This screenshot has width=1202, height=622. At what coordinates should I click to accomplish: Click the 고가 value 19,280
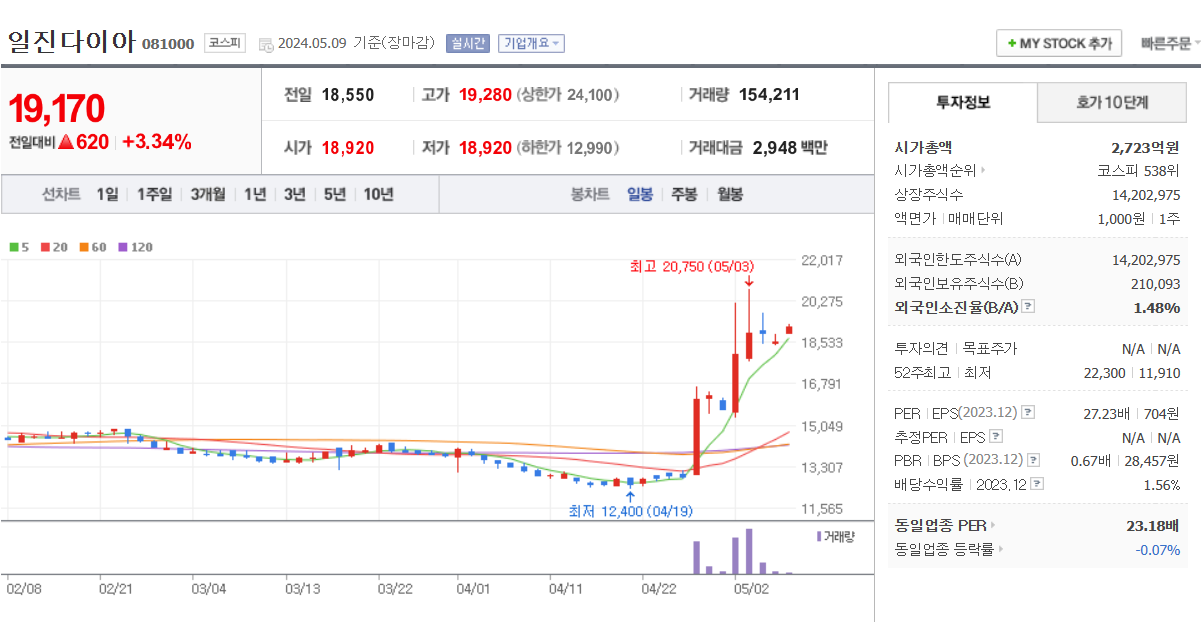[x=485, y=95]
